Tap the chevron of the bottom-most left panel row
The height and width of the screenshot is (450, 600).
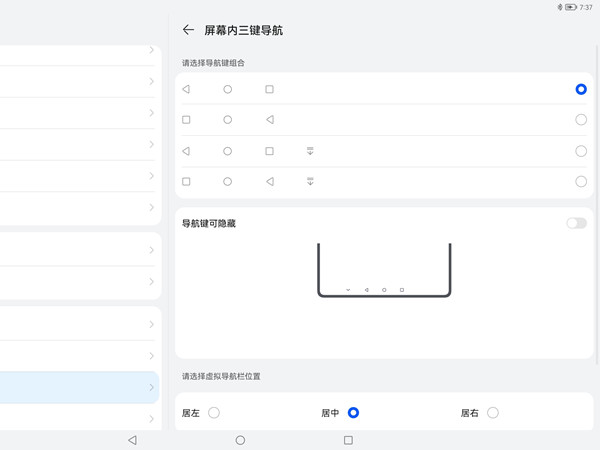(152, 419)
